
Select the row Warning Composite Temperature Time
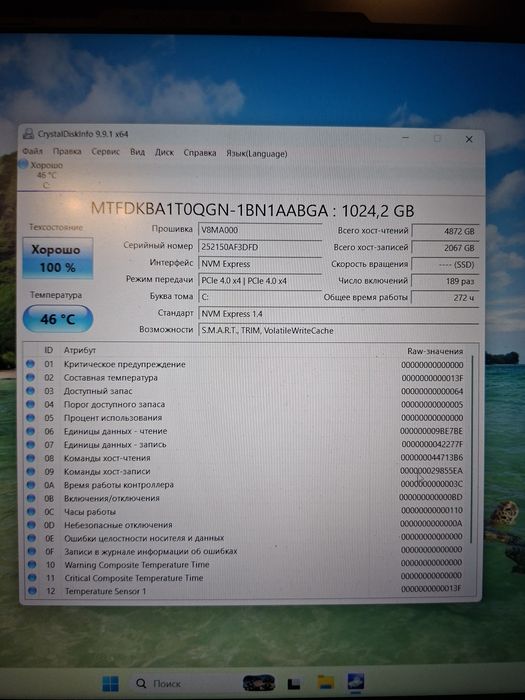245,565
